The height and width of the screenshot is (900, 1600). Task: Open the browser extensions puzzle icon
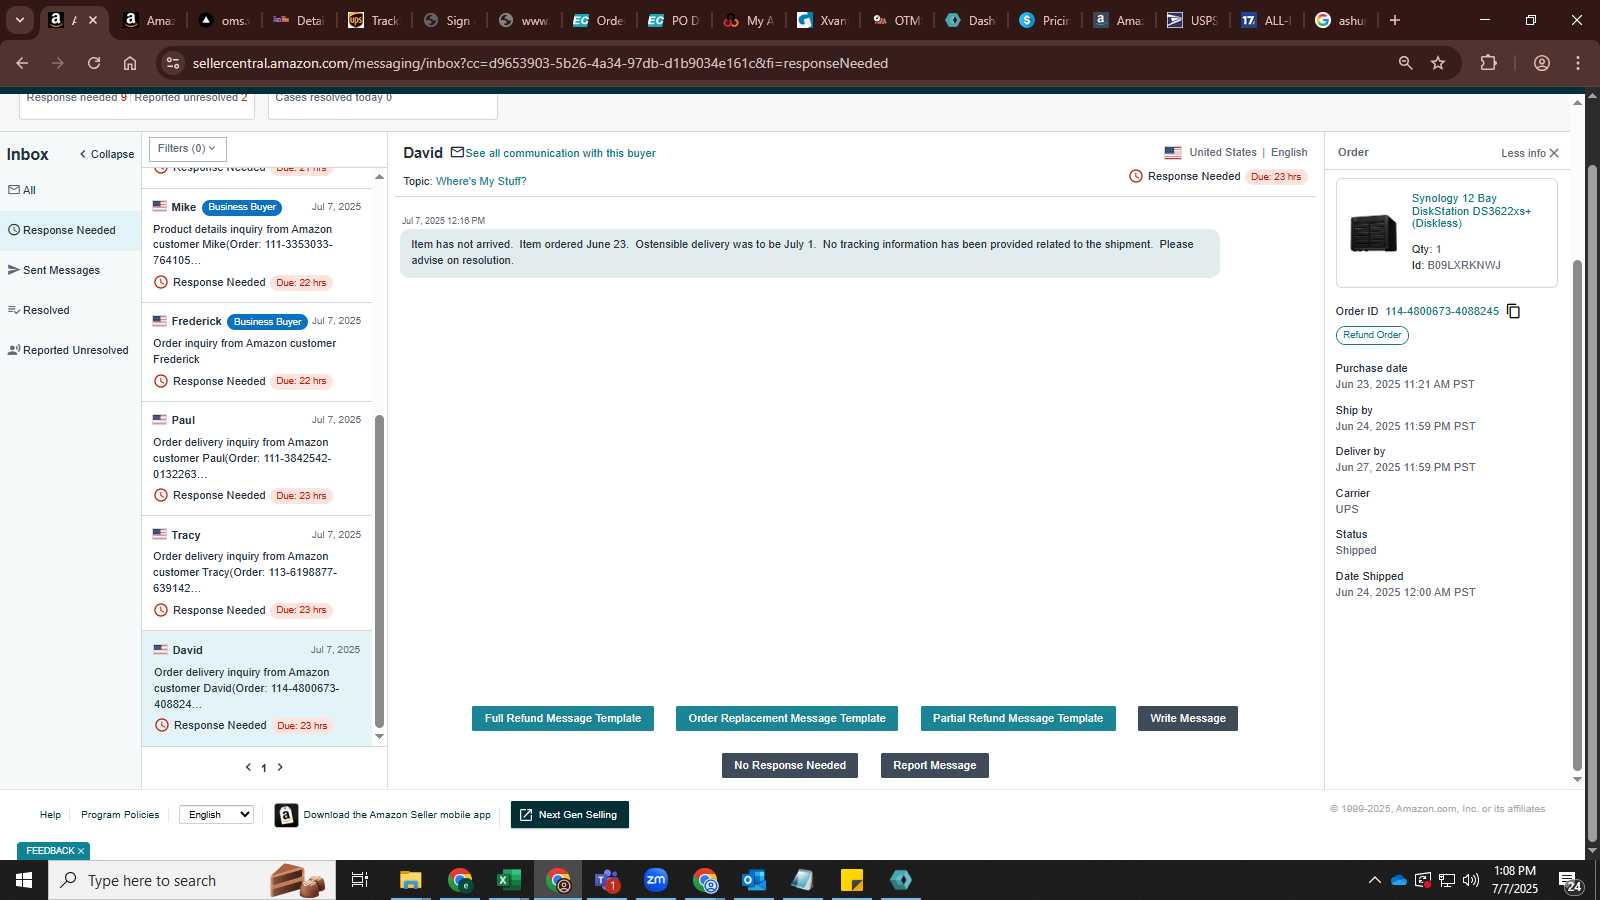(1488, 63)
